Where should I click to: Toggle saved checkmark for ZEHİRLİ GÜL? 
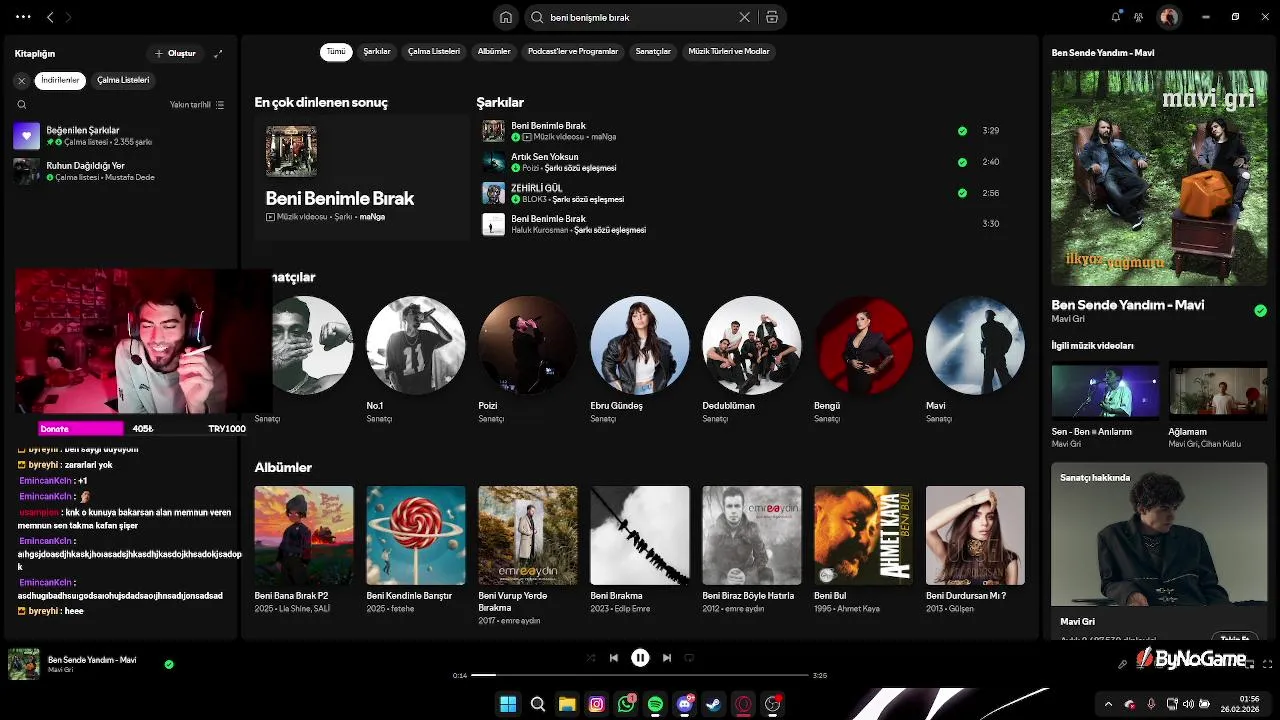(962, 193)
